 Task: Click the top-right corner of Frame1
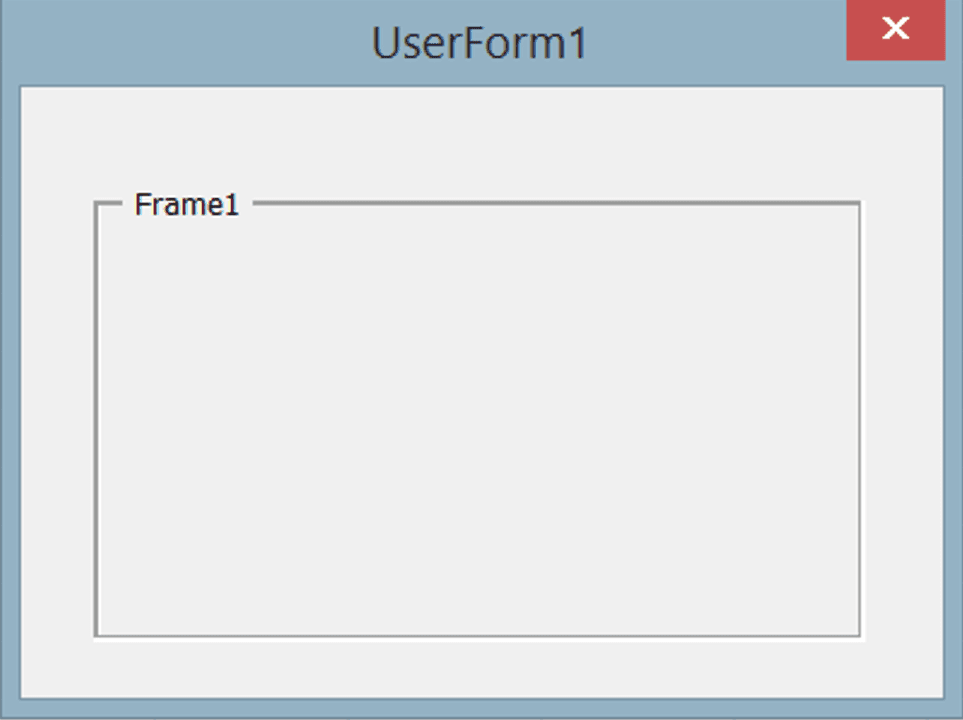pyautogui.click(x=860, y=203)
